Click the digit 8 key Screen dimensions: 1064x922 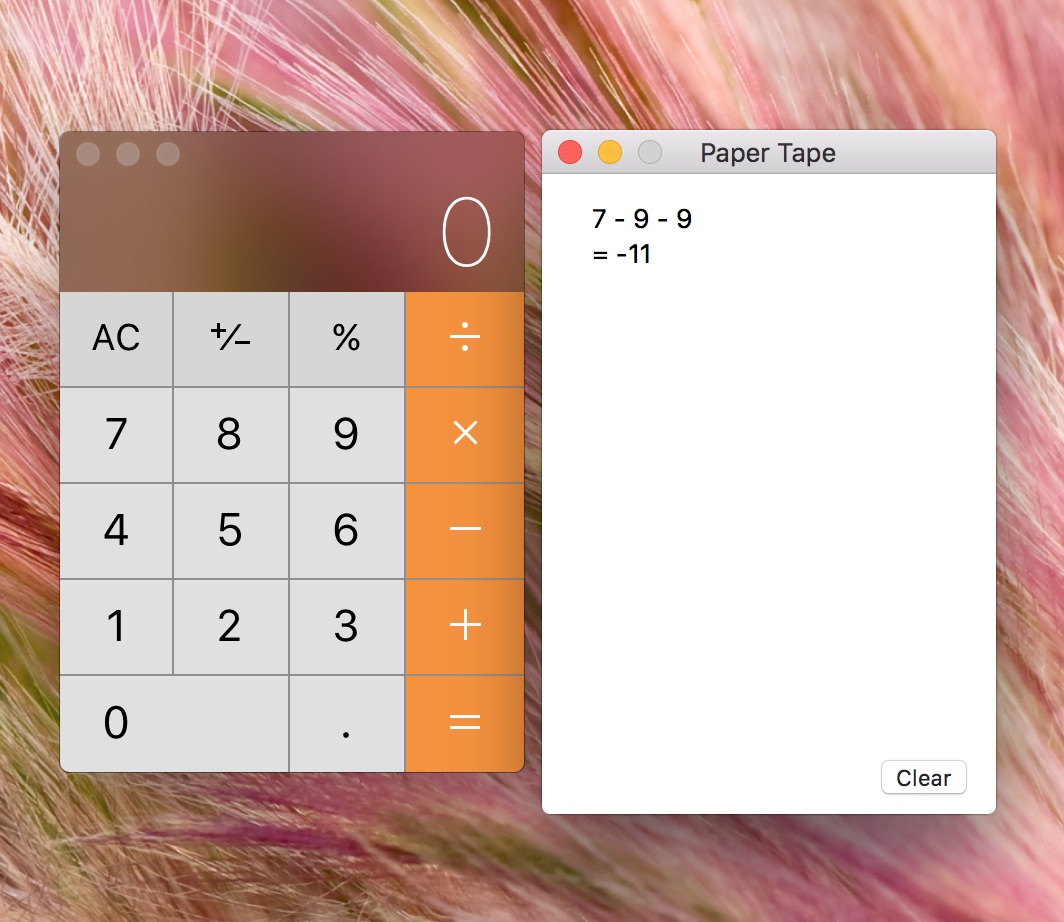click(x=231, y=435)
